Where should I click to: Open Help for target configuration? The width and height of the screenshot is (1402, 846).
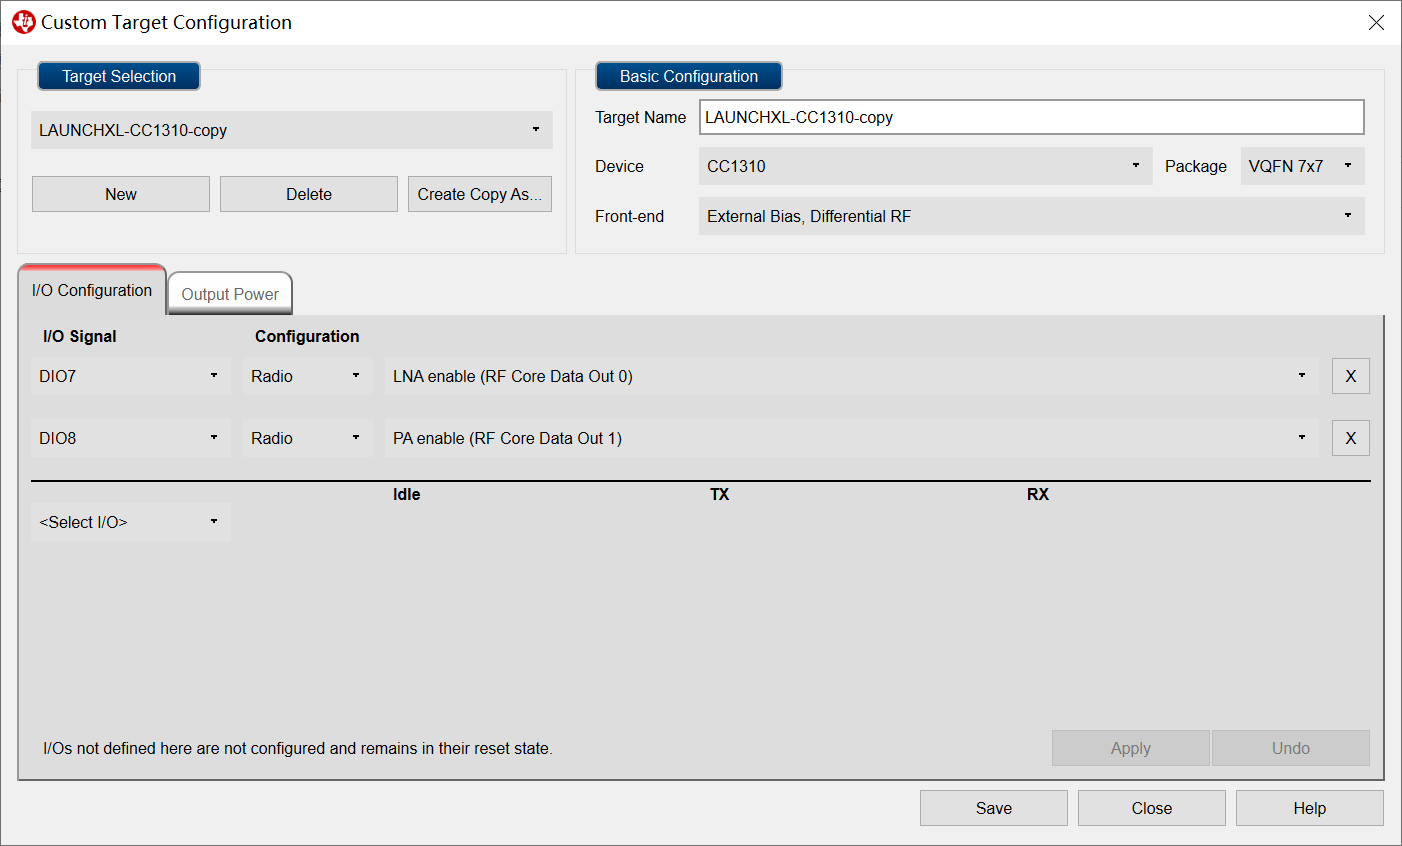[1310, 808]
